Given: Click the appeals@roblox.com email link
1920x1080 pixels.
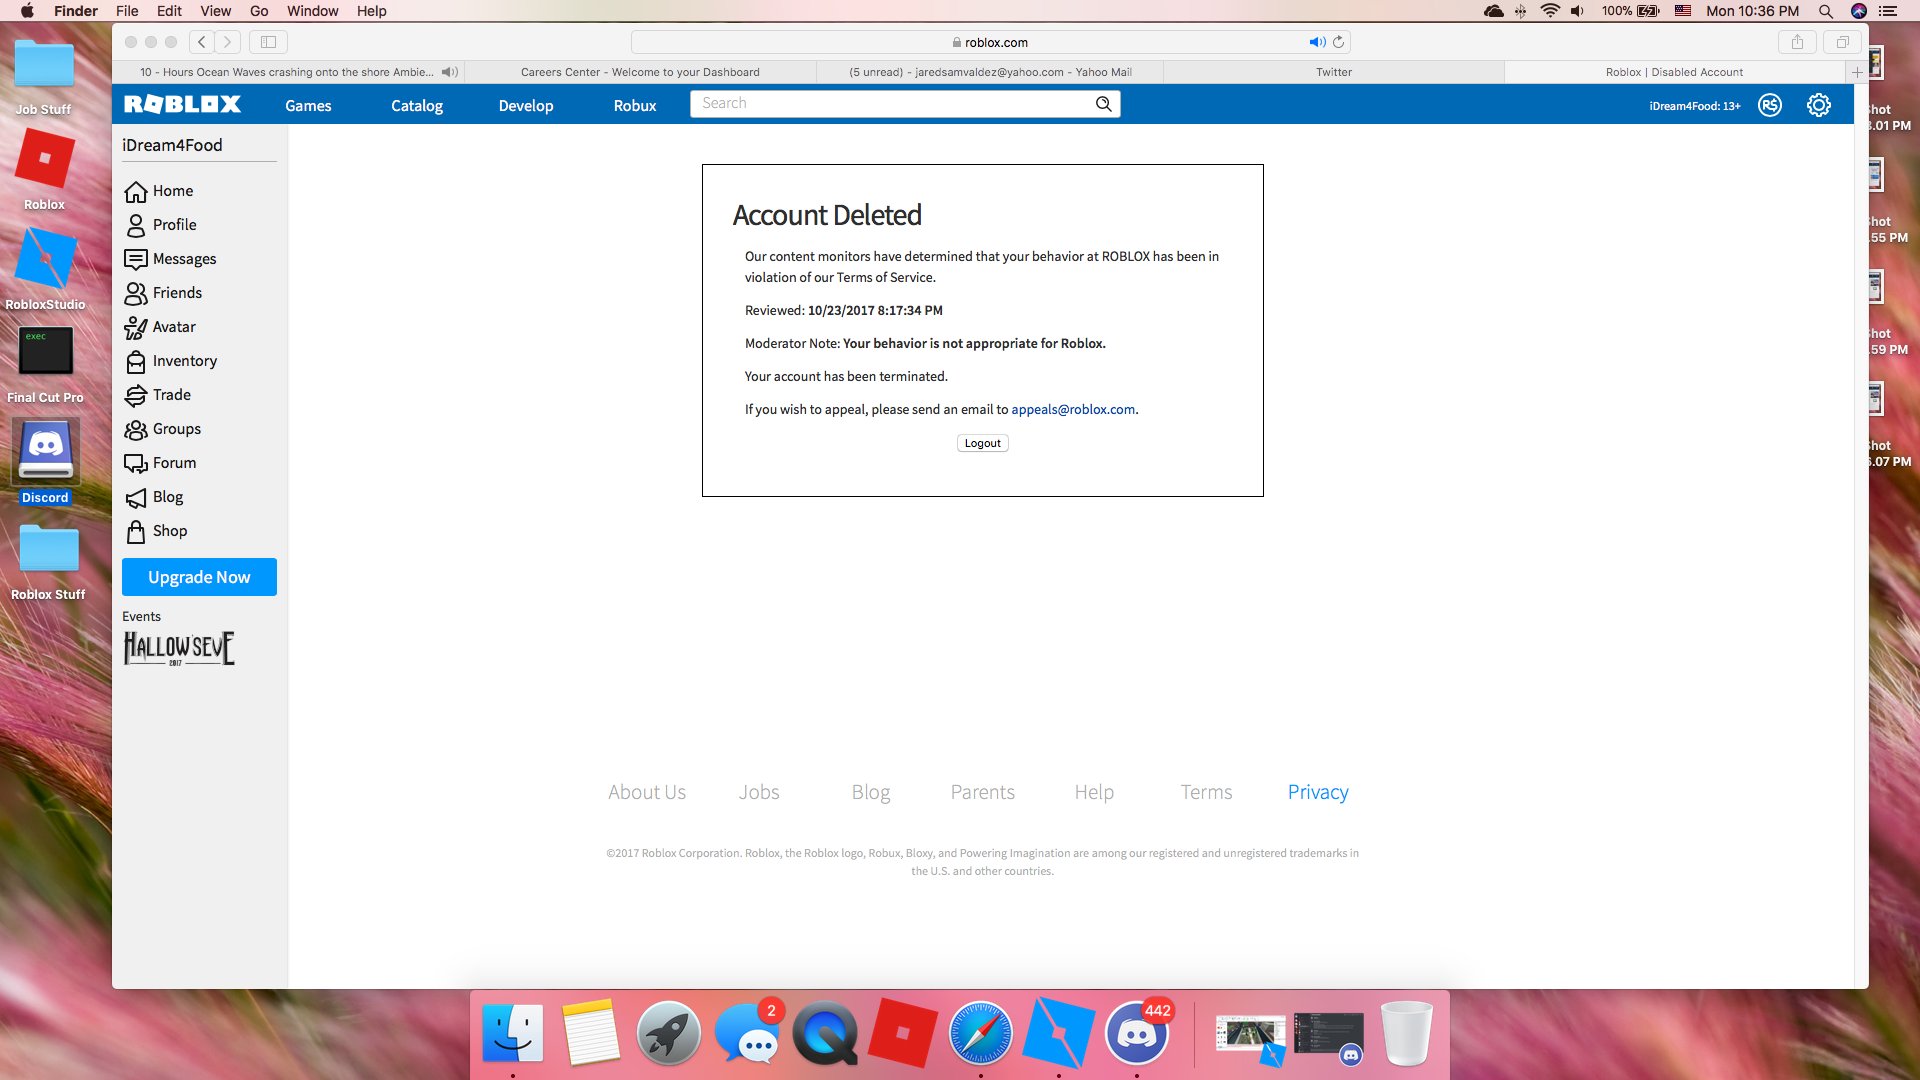Looking at the screenshot, I should [x=1072, y=409].
